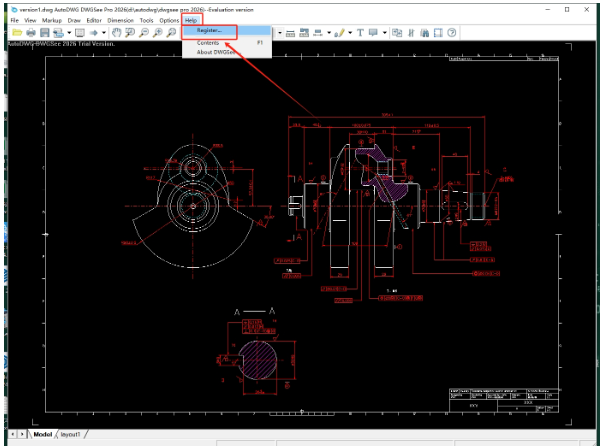Click the Zoom In magnifier icon
The image size is (601, 446).
[158, 33]
